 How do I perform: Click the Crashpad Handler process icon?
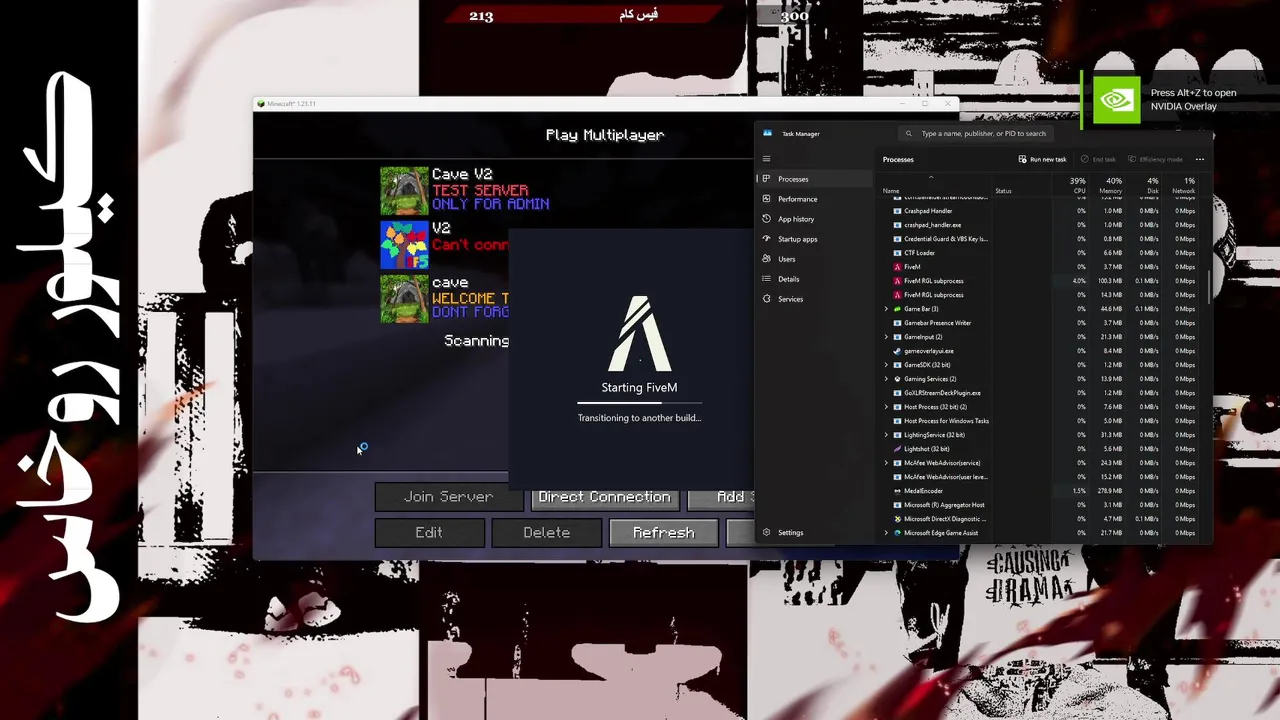(x=897, y=211)
